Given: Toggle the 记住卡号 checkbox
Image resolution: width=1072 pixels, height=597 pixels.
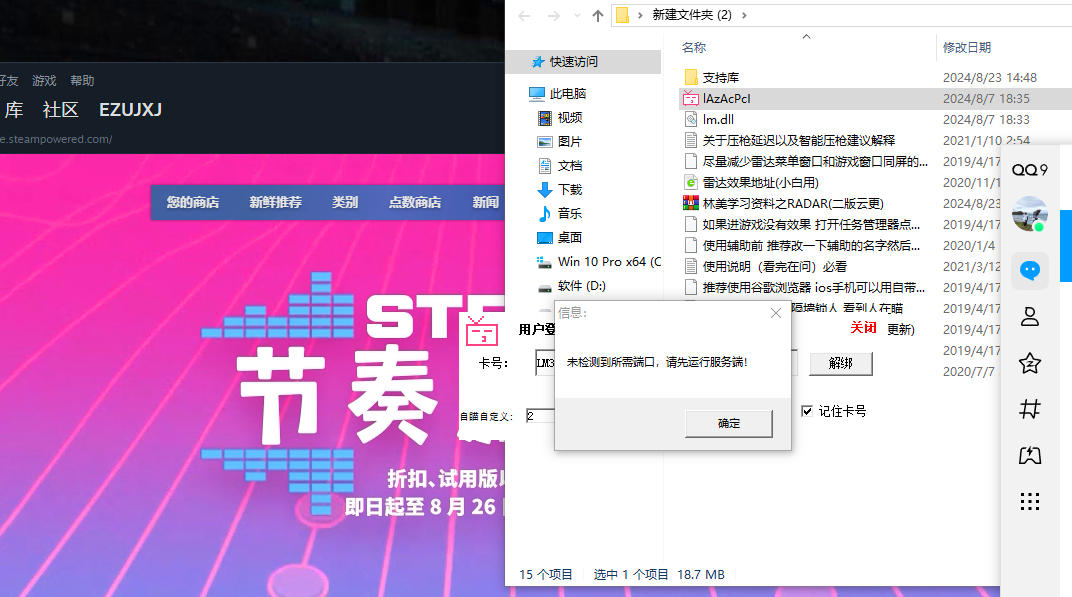Looking at the screenshot, I should coord(807,411).
